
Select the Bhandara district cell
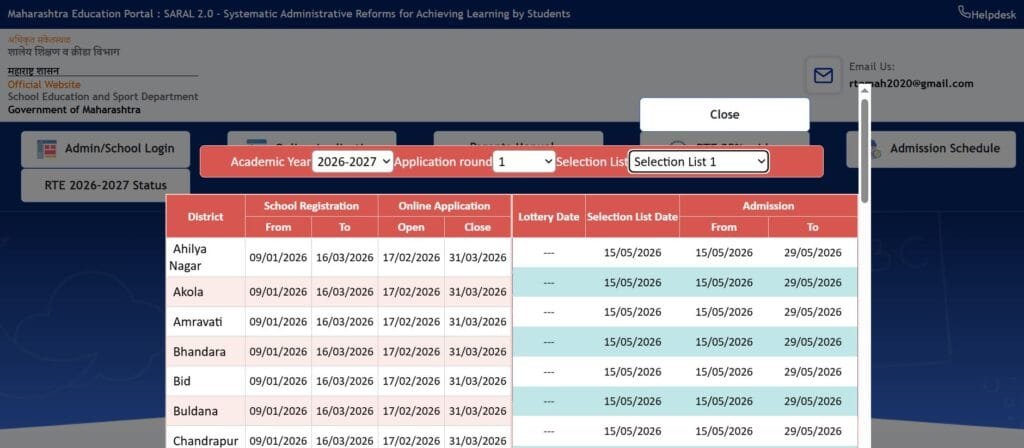206,351
